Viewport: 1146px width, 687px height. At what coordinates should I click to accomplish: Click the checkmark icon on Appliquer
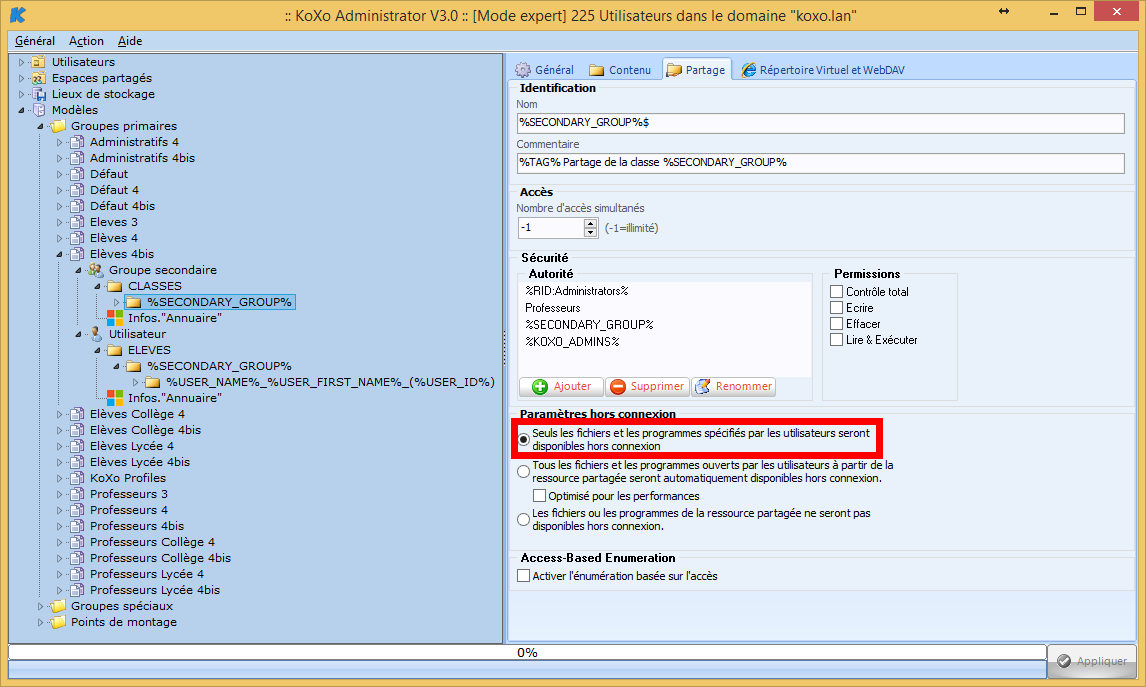tap(1064, 661)
